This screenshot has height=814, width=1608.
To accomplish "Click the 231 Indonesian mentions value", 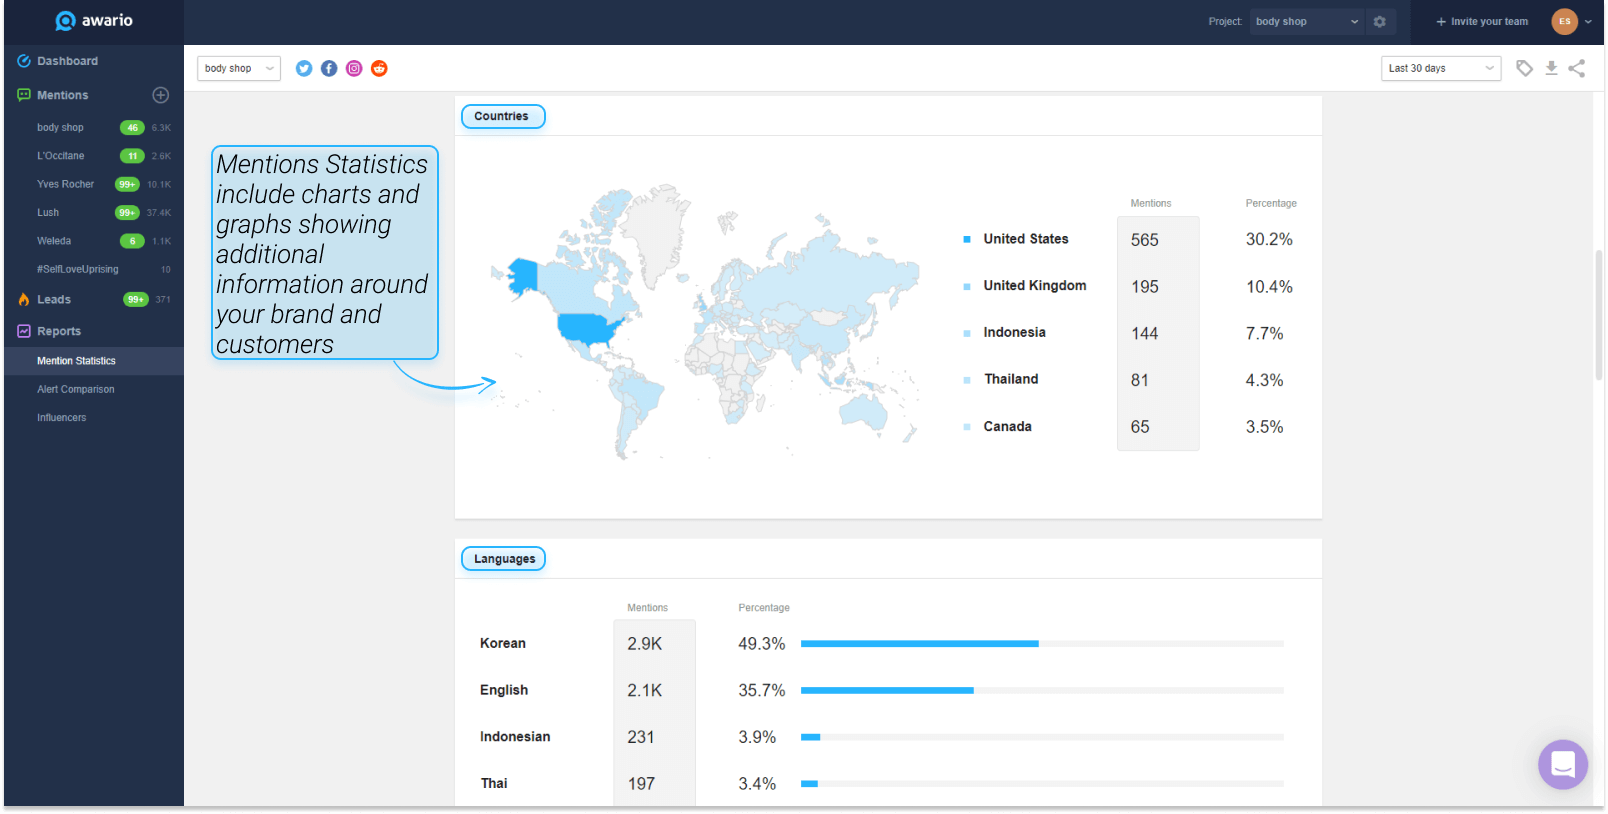I will (x=641, y=737).
